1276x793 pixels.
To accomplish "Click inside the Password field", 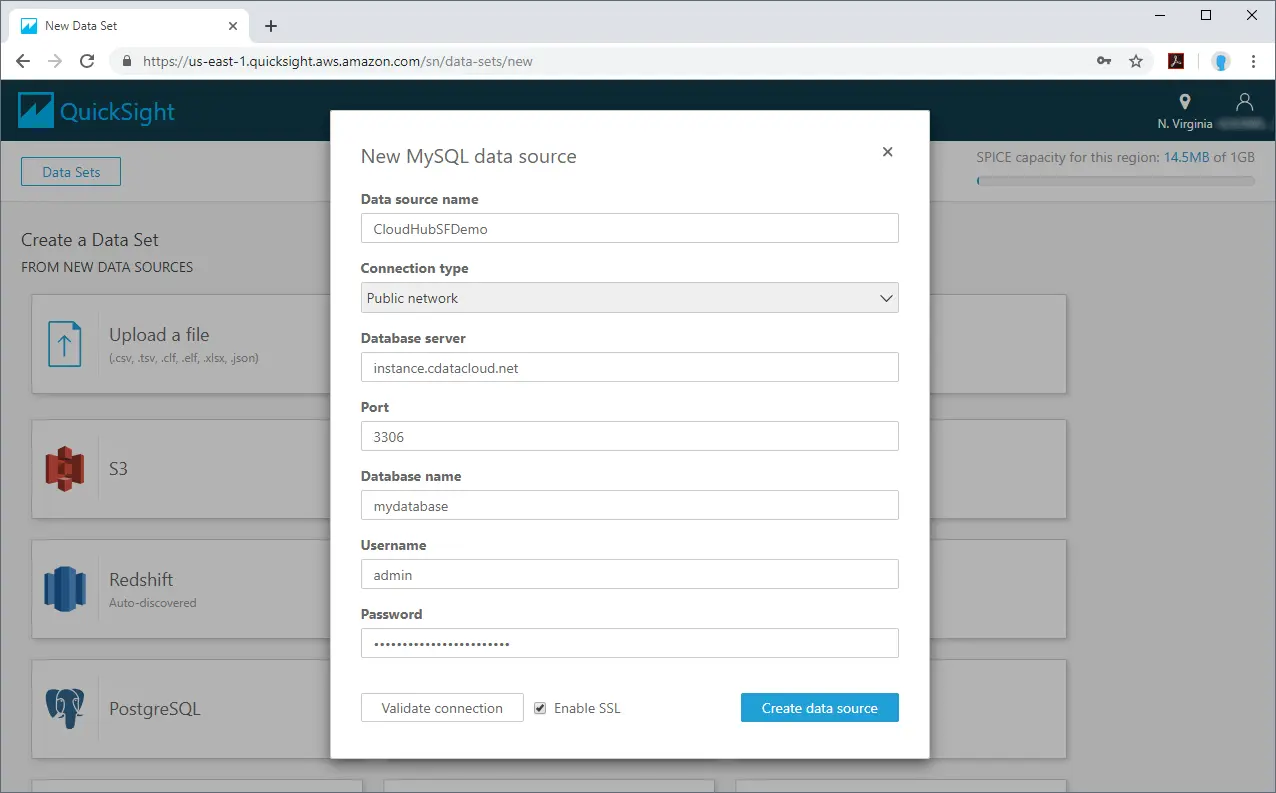I will pos(629,643).
